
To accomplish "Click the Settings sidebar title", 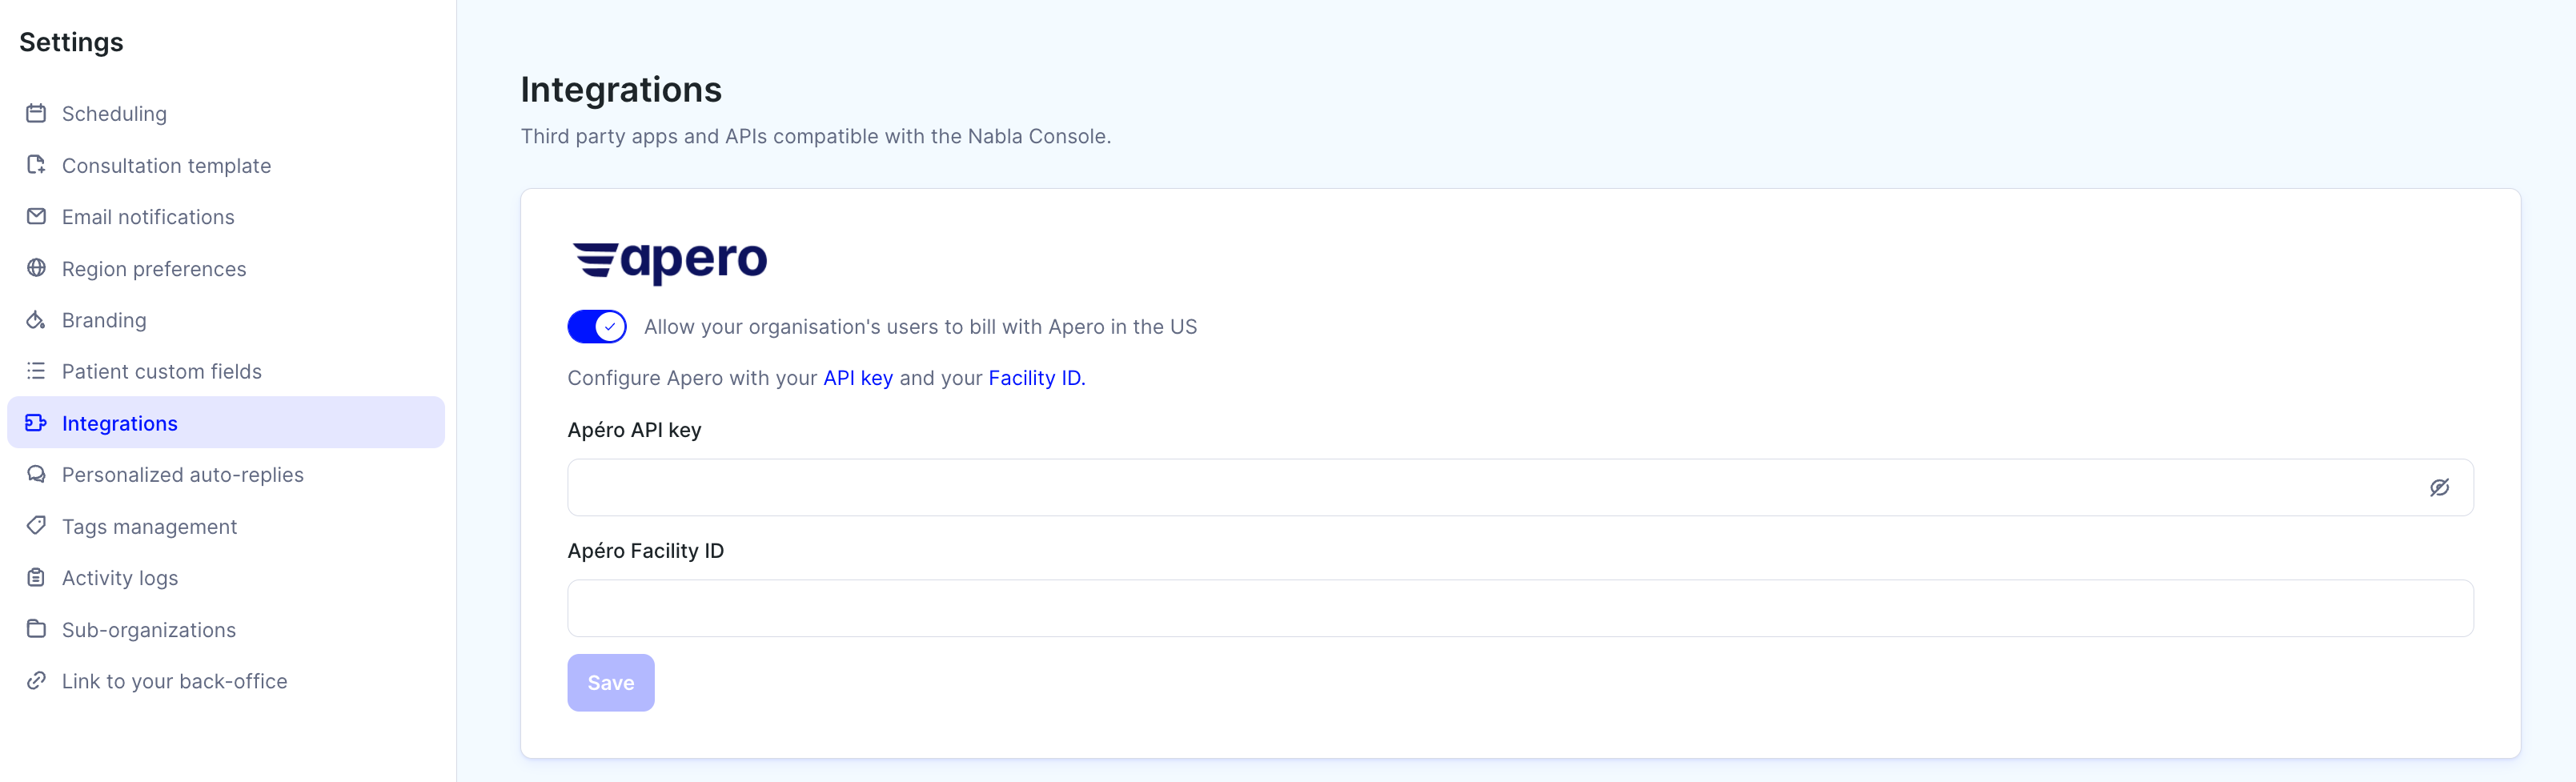I will 71,42.
